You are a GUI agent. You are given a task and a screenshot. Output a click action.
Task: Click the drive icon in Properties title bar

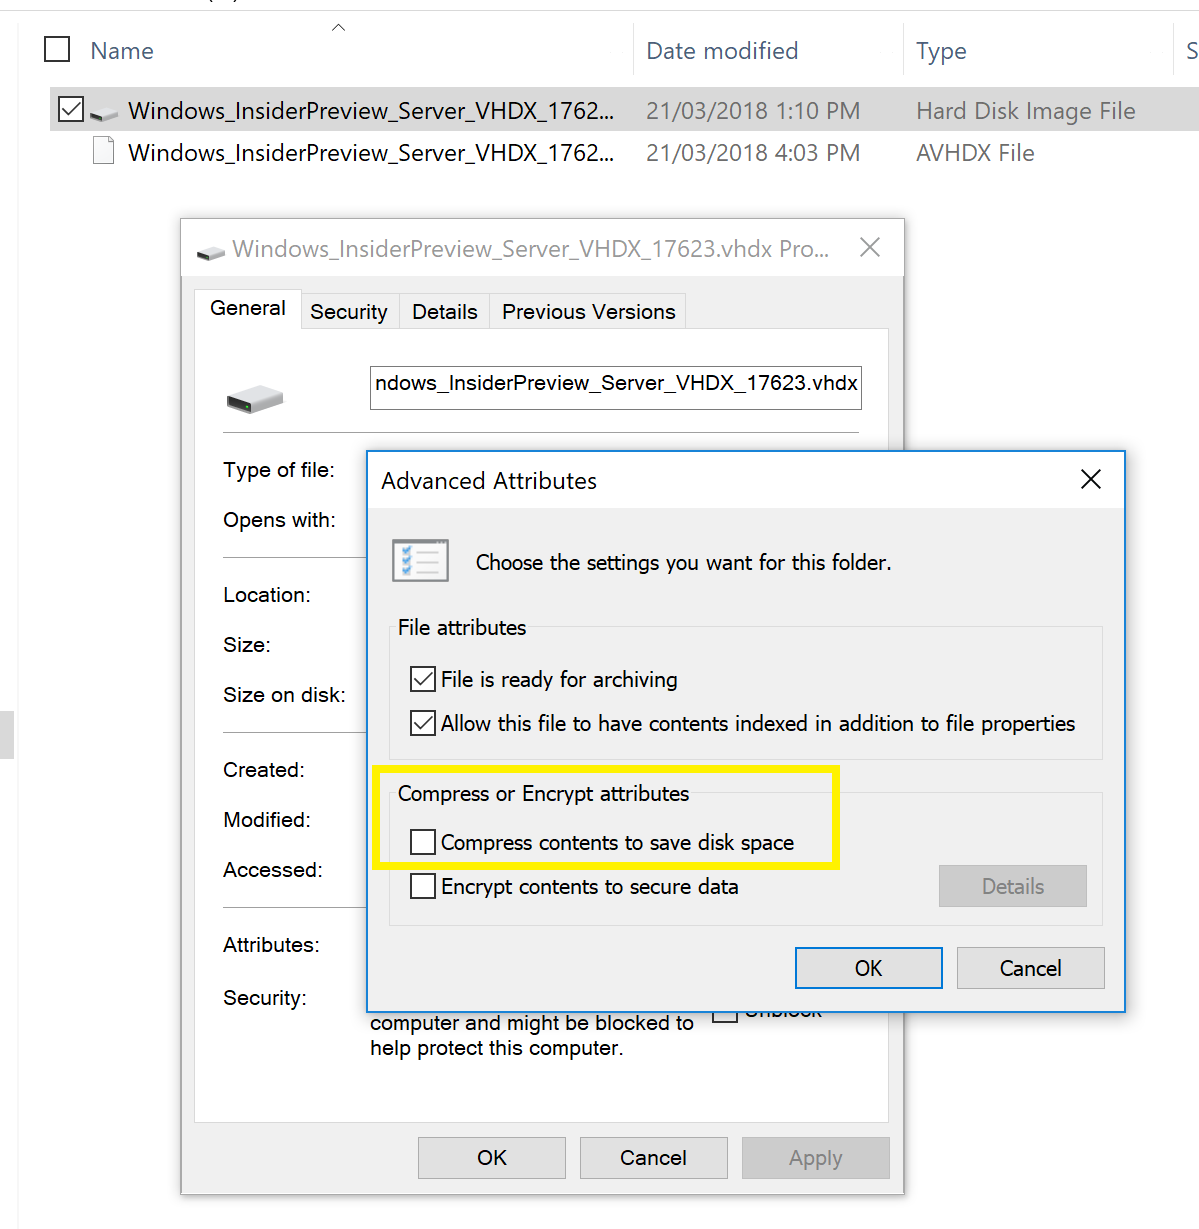pos(210,251)
